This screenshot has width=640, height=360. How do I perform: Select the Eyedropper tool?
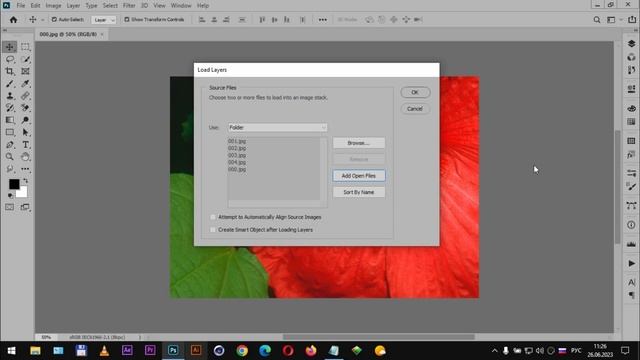[x=25, y=84]
